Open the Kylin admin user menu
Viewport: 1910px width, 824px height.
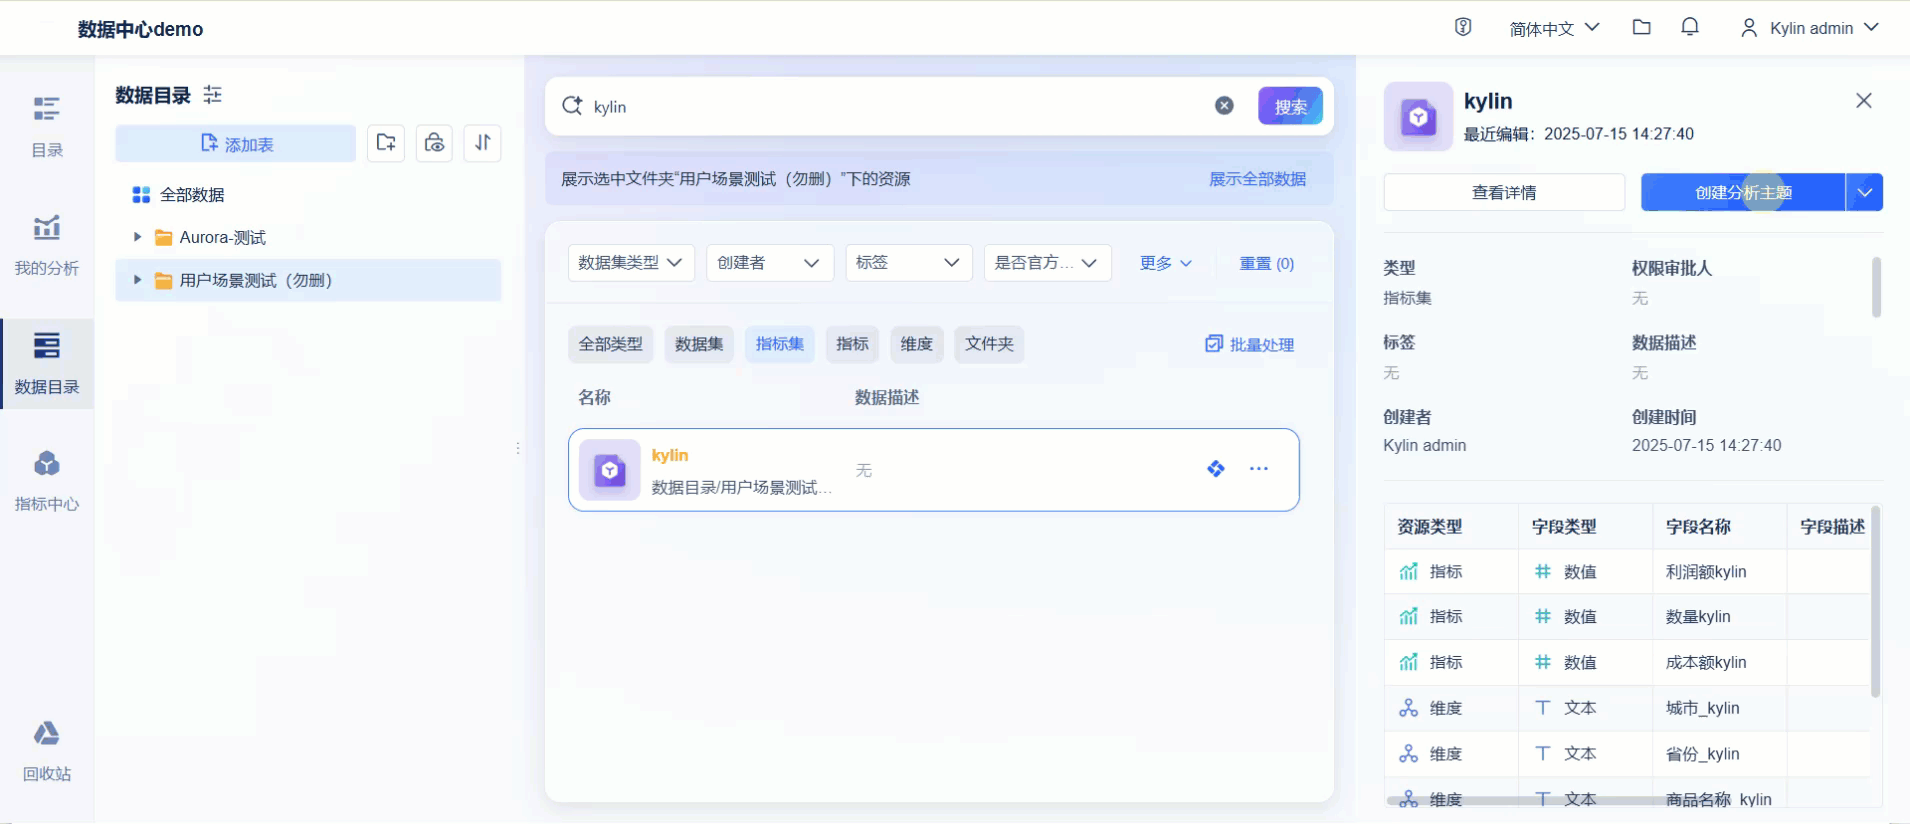pyautogui.click(x=1810, y=29)
